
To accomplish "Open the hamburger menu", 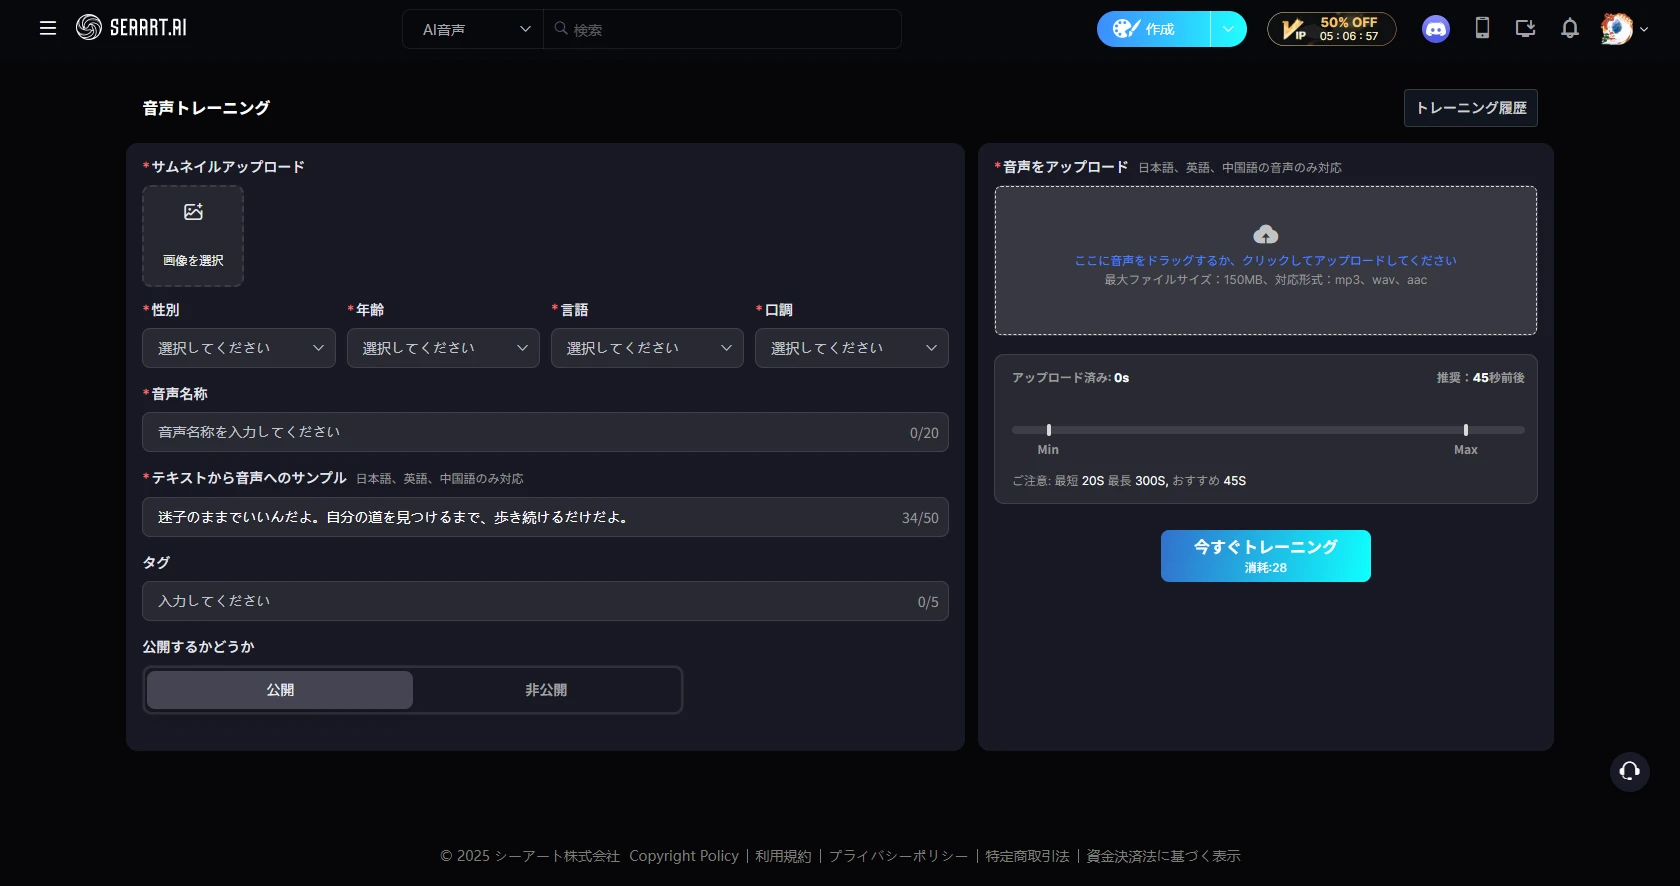I will coord(47,28).
